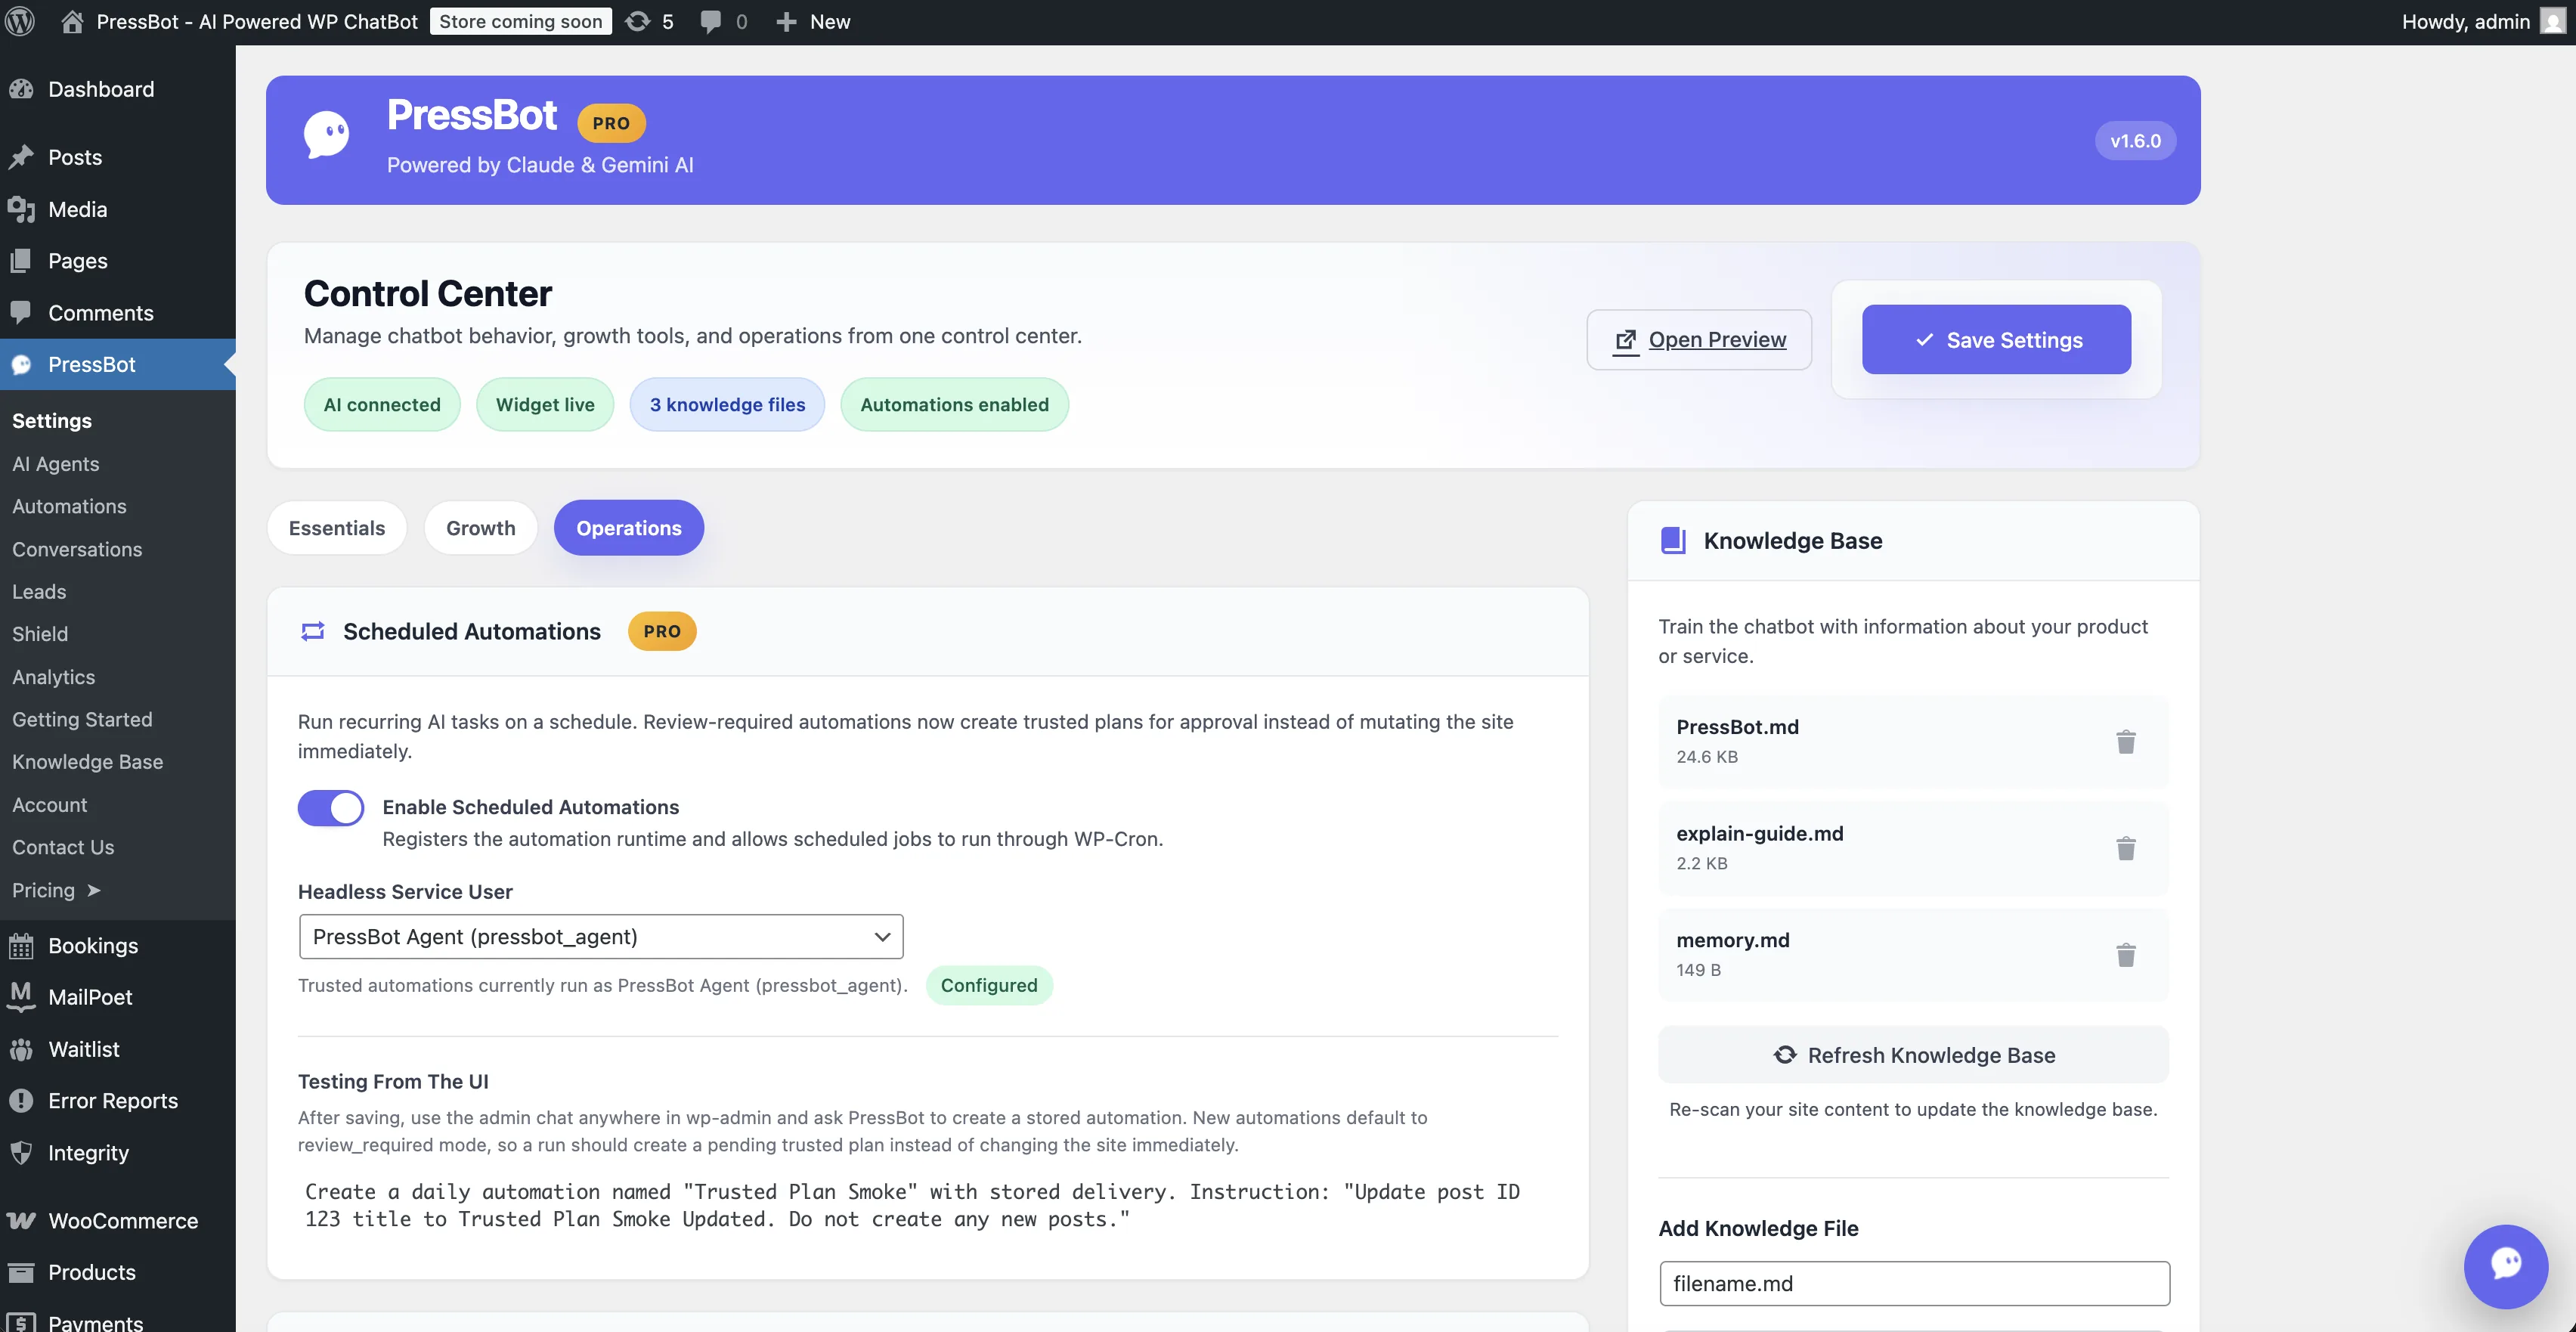2576x1332 pixels.
Task: Click Refresh Knowledge Base button
Action: [1913, 1055]
